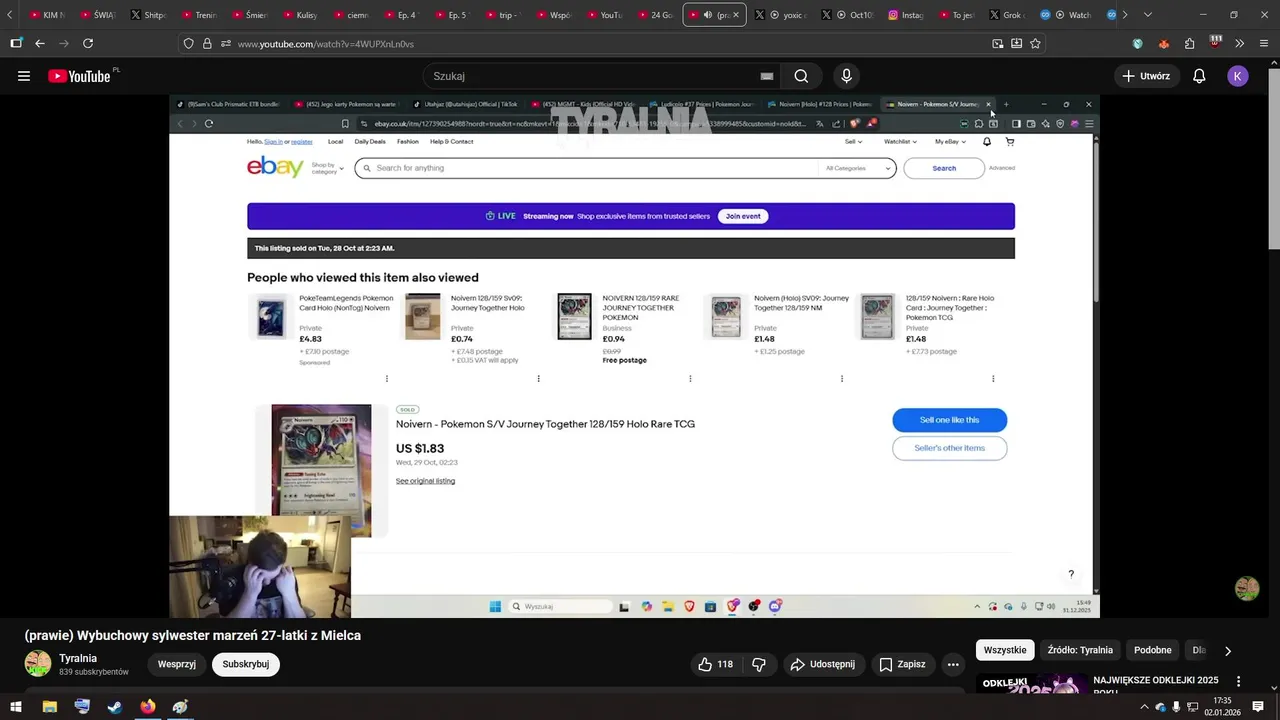
Task: Mute the playing YouTube tab speaker icon
Action: [x=708, y=15]
